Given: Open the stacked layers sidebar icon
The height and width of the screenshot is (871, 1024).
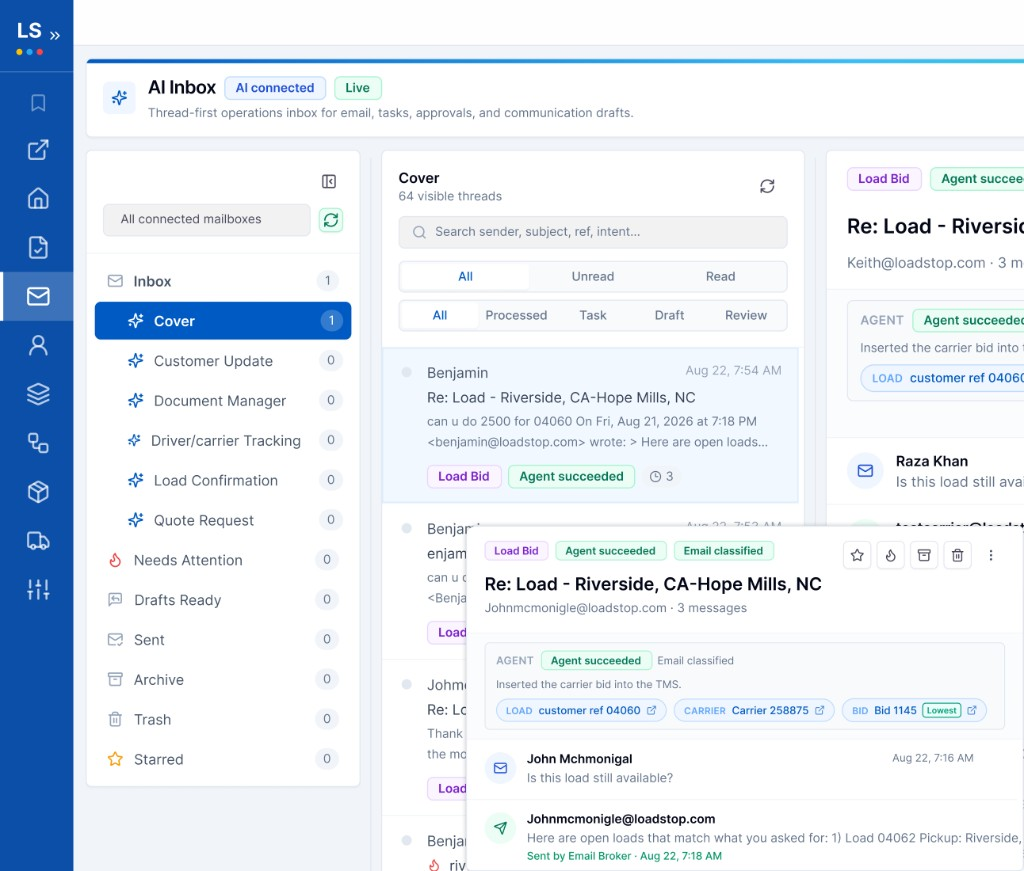Looking at the screenshot, I should (38, 394).
